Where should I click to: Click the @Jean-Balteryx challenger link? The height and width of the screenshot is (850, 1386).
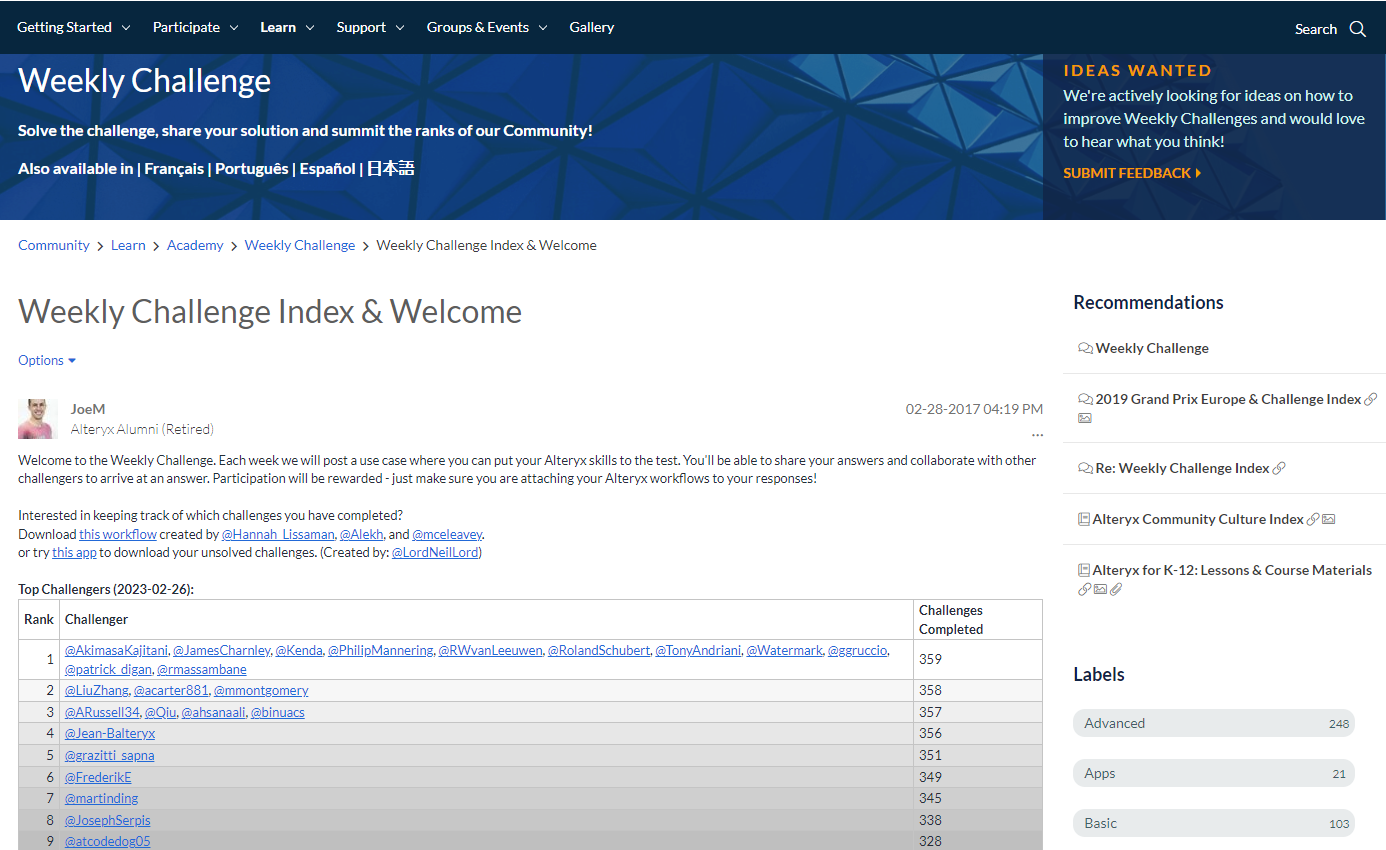coord(110,733)
